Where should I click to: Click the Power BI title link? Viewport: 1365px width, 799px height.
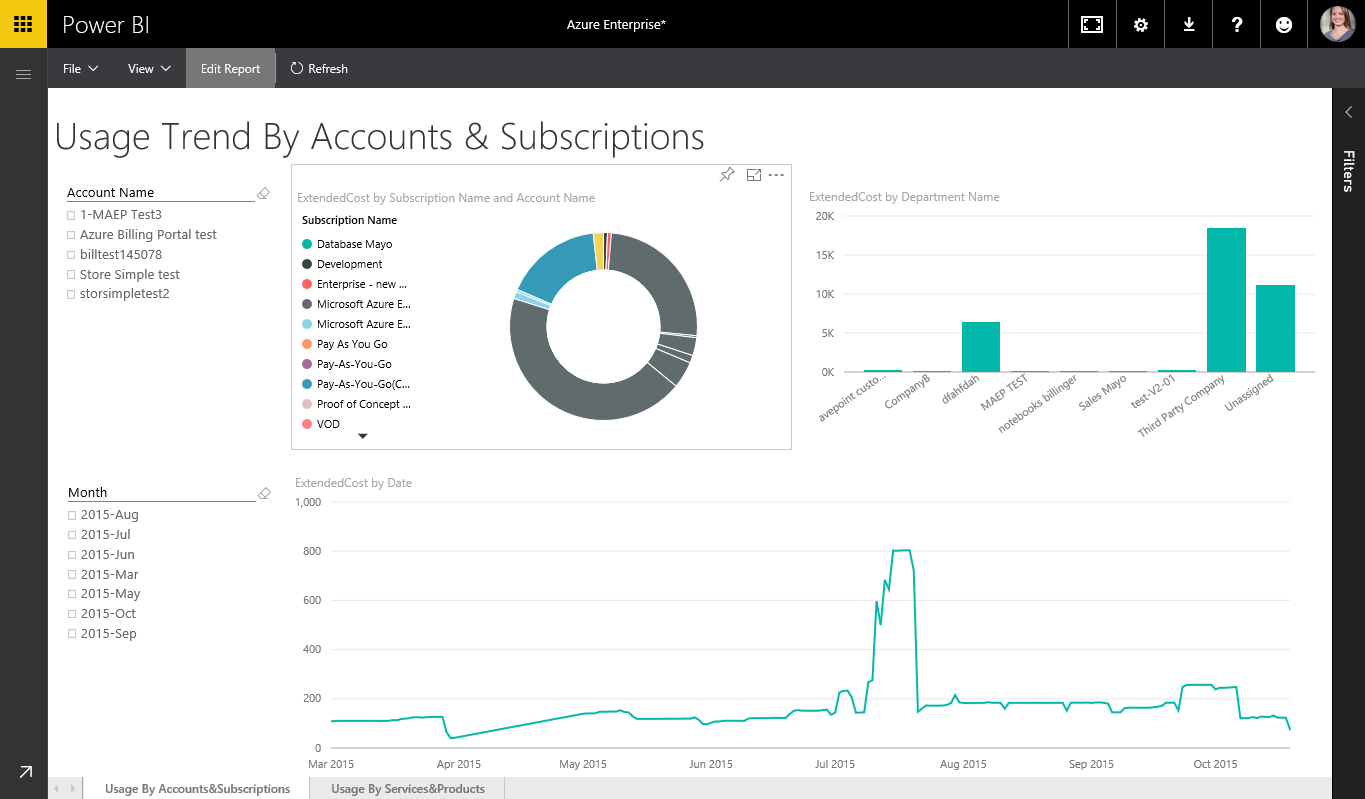[106, 24]
